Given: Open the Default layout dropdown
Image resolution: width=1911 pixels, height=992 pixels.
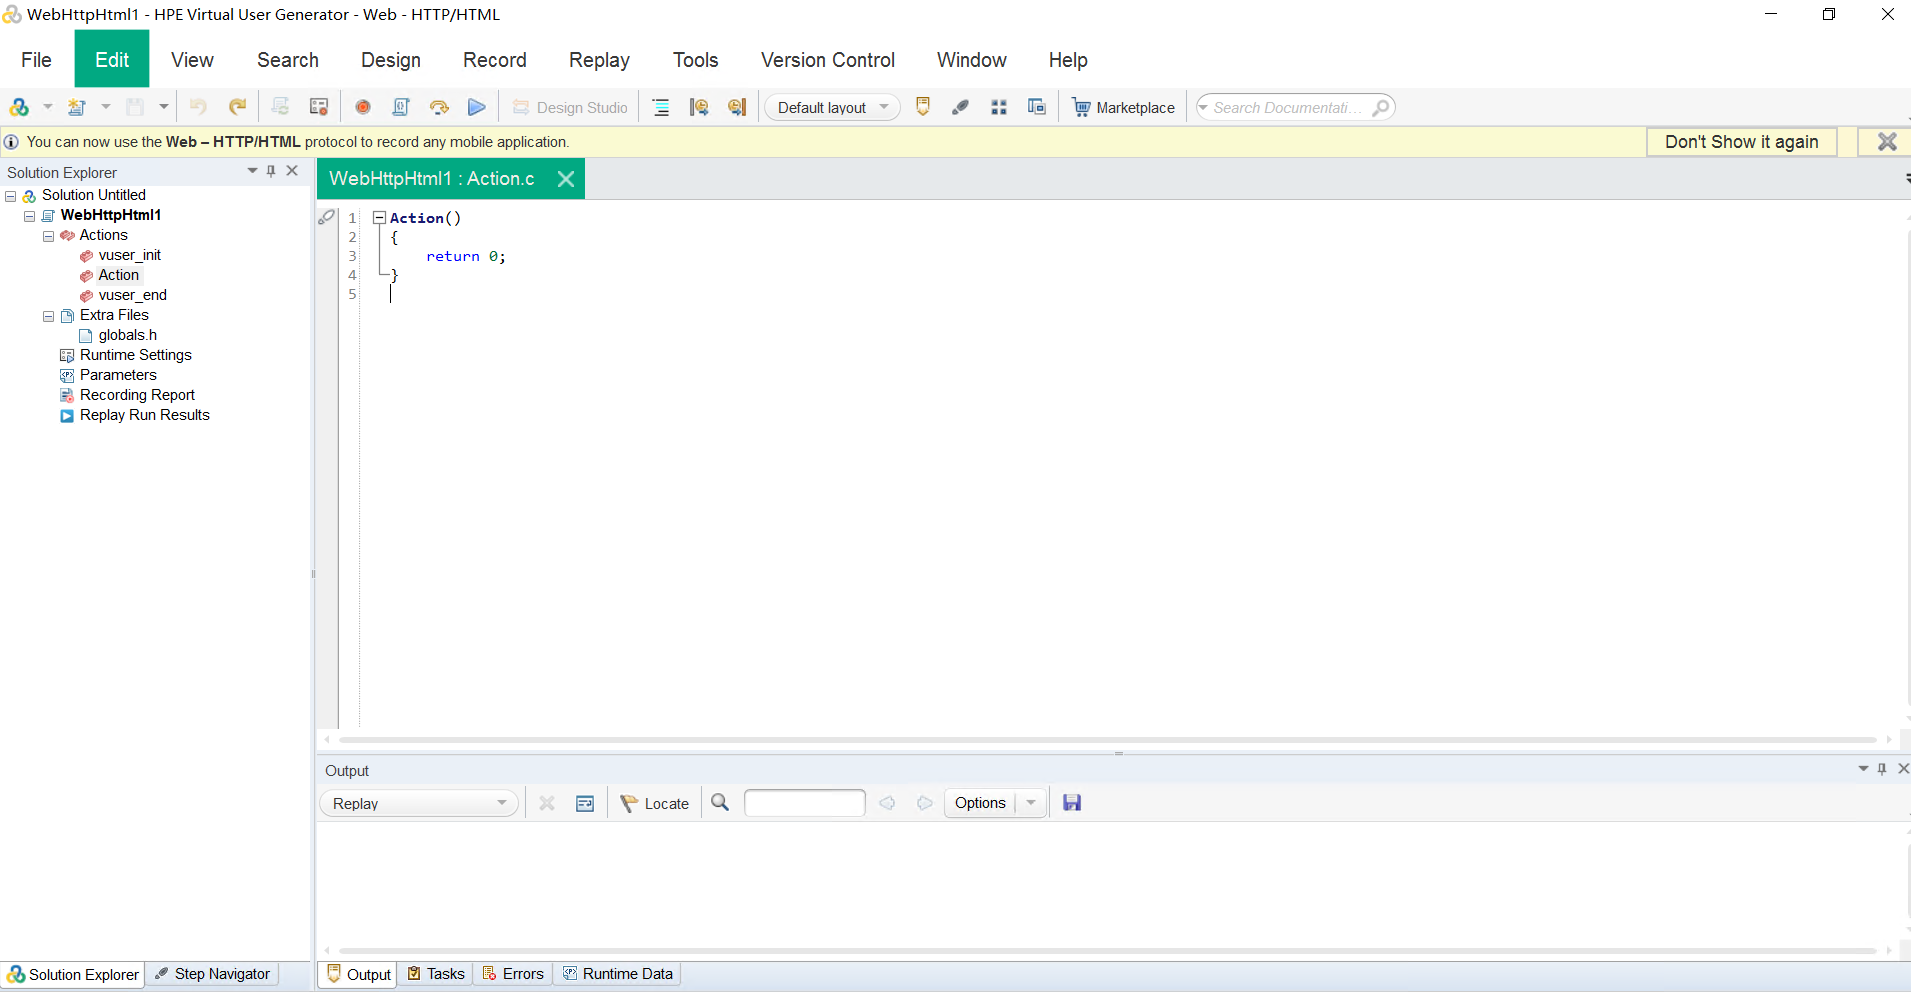Looking at the screenshot, I should 832,107.
